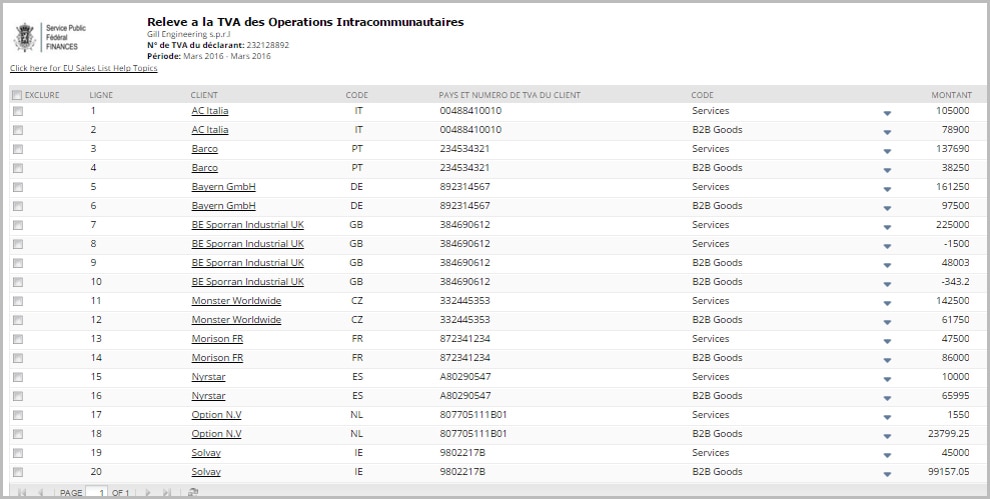This screenshot has width=990, height=499.
Task: Select the amount 23799.25 on line 18
Action: pos(948,434)
